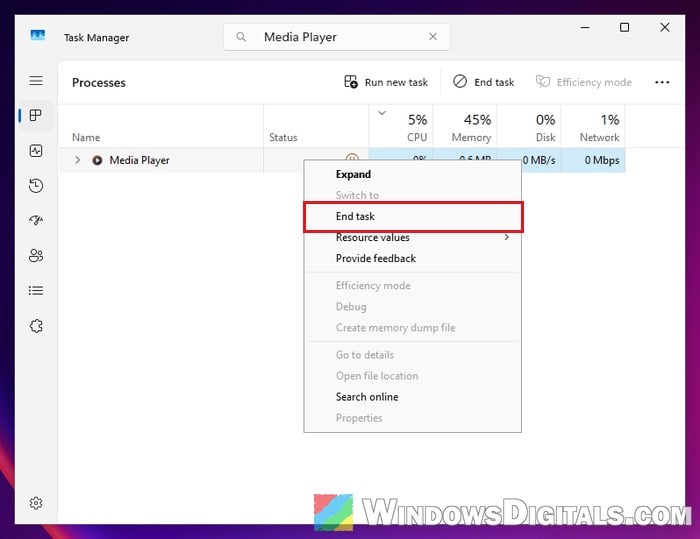Minimize the Task Manager window

[585, 28]
